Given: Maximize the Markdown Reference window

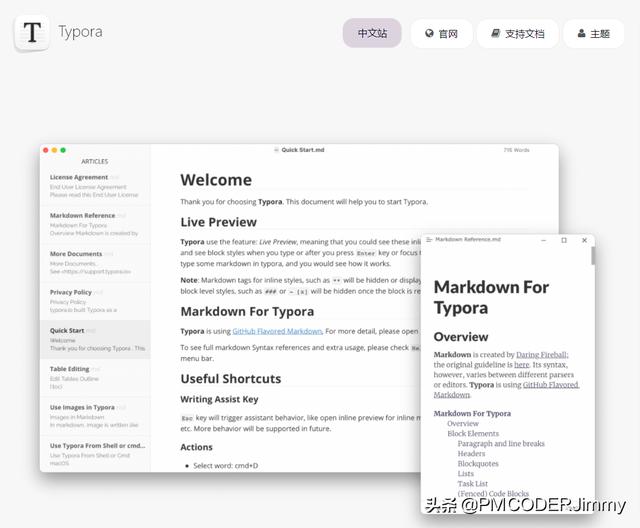Looking at the screenshot, I should [x=564, y=240].
